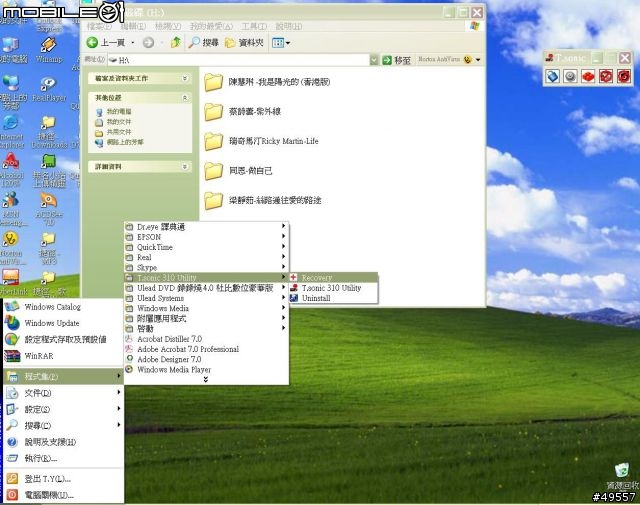Viewport: 640px width, 505px height.
Task: Click the last red swirl icon in T.sonic
Action: 624,76
